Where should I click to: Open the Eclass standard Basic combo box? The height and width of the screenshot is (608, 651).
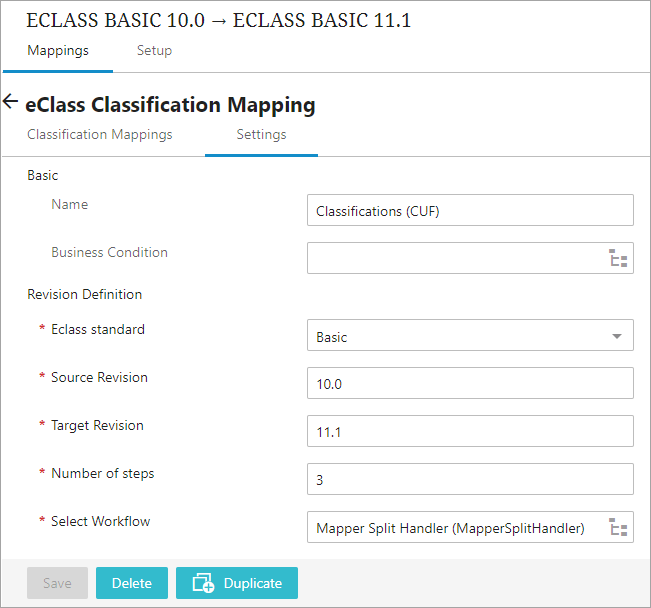click(x=470, y=335)
